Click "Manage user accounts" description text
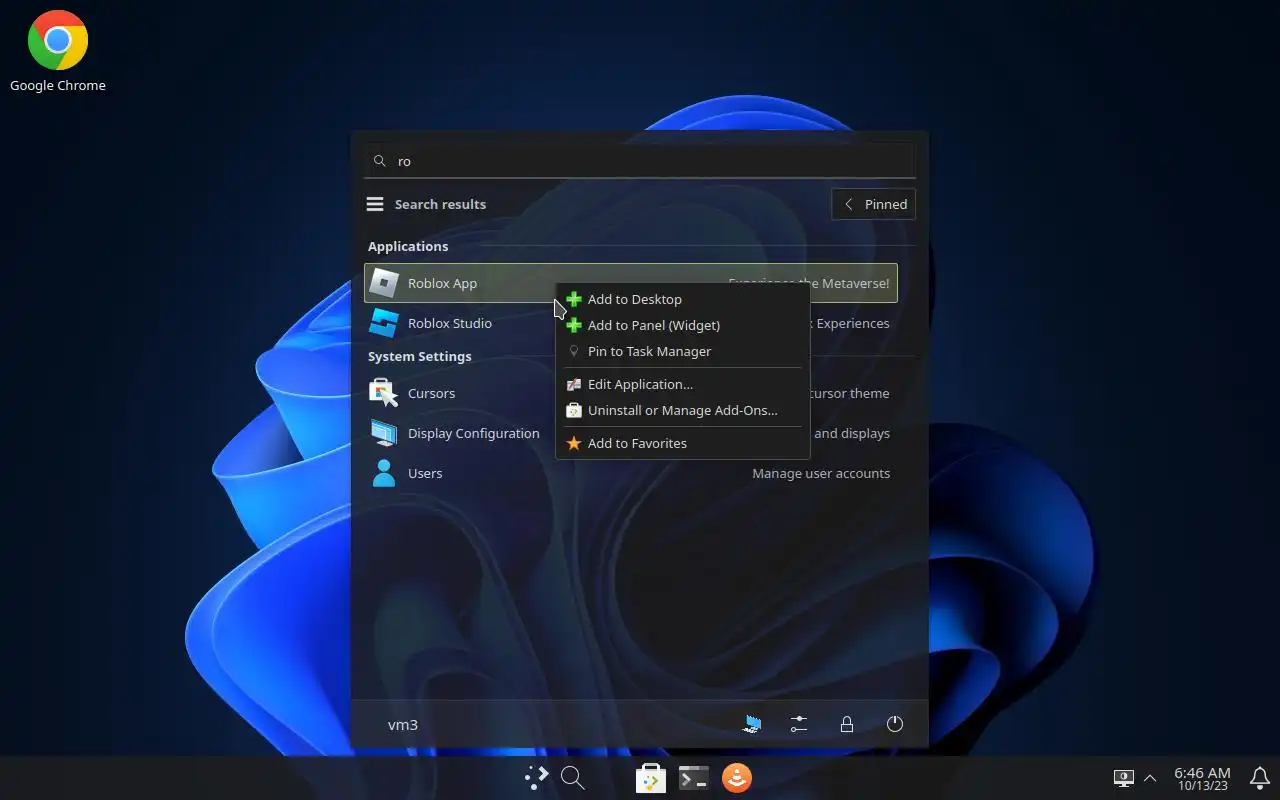 coord(821,473)
